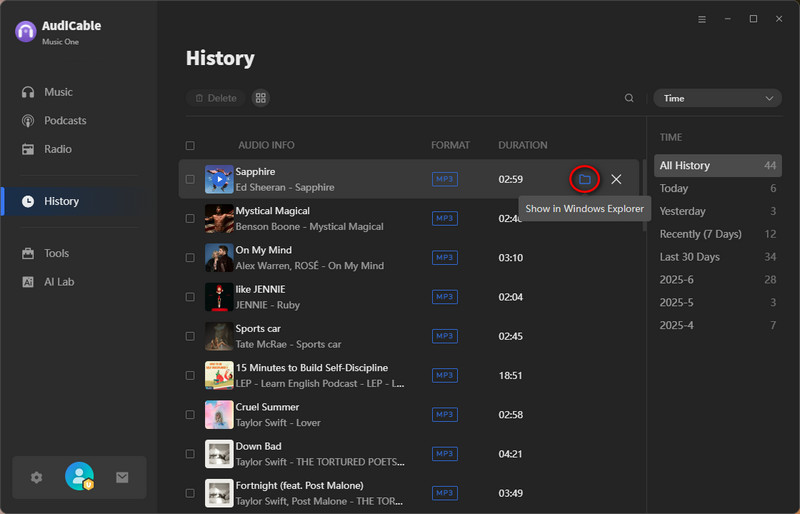Play Sapphire from its album thumbnail
800x514 pixels.
point(219,179)
